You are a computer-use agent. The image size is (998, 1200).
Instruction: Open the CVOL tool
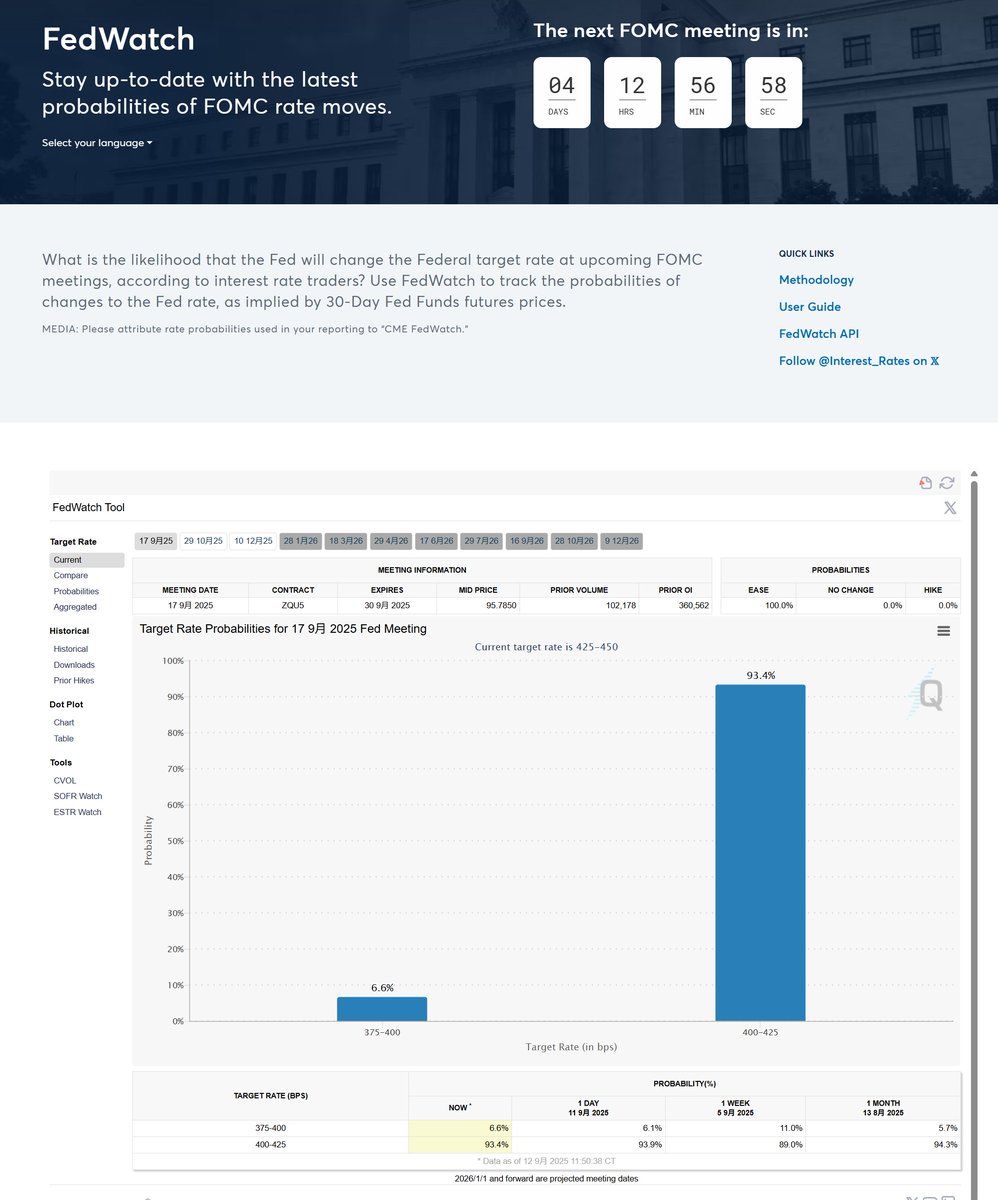point(65,781)
